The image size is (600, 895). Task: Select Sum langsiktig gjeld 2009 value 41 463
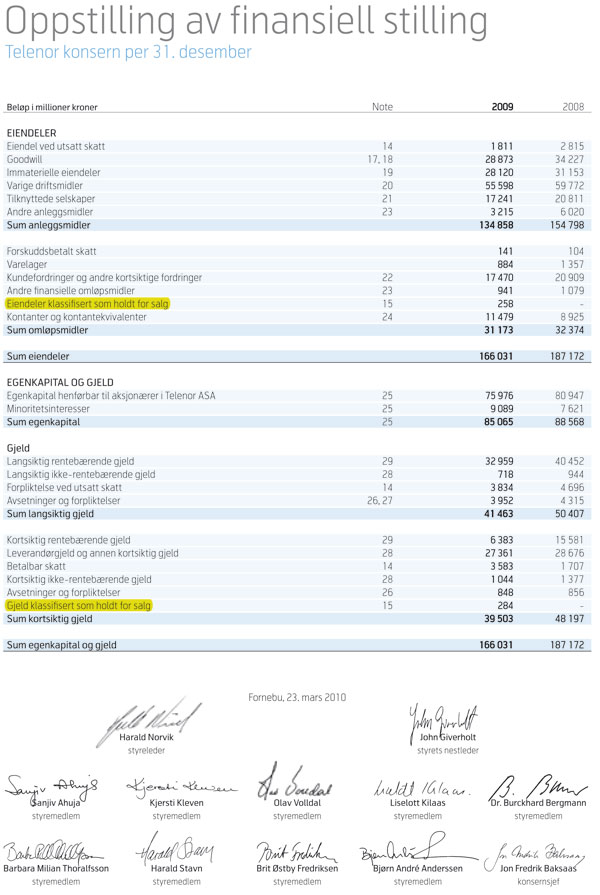[499, 514]
